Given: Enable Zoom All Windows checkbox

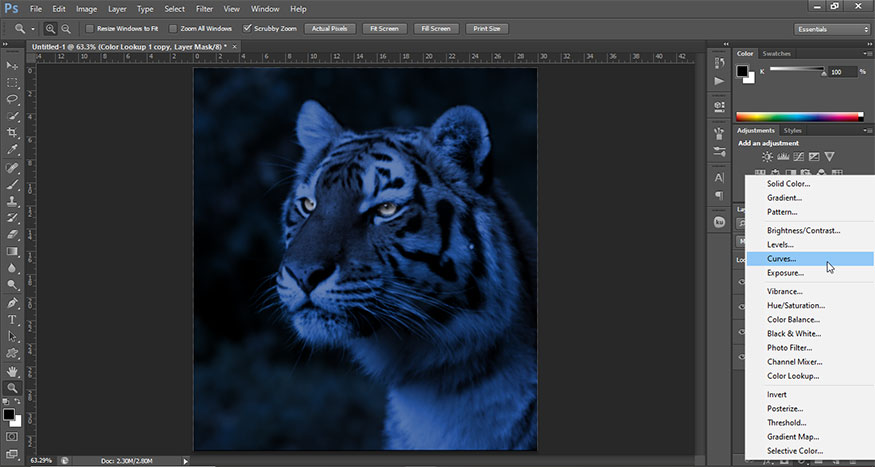Looking at the screenshot, I should pos(173,28).
